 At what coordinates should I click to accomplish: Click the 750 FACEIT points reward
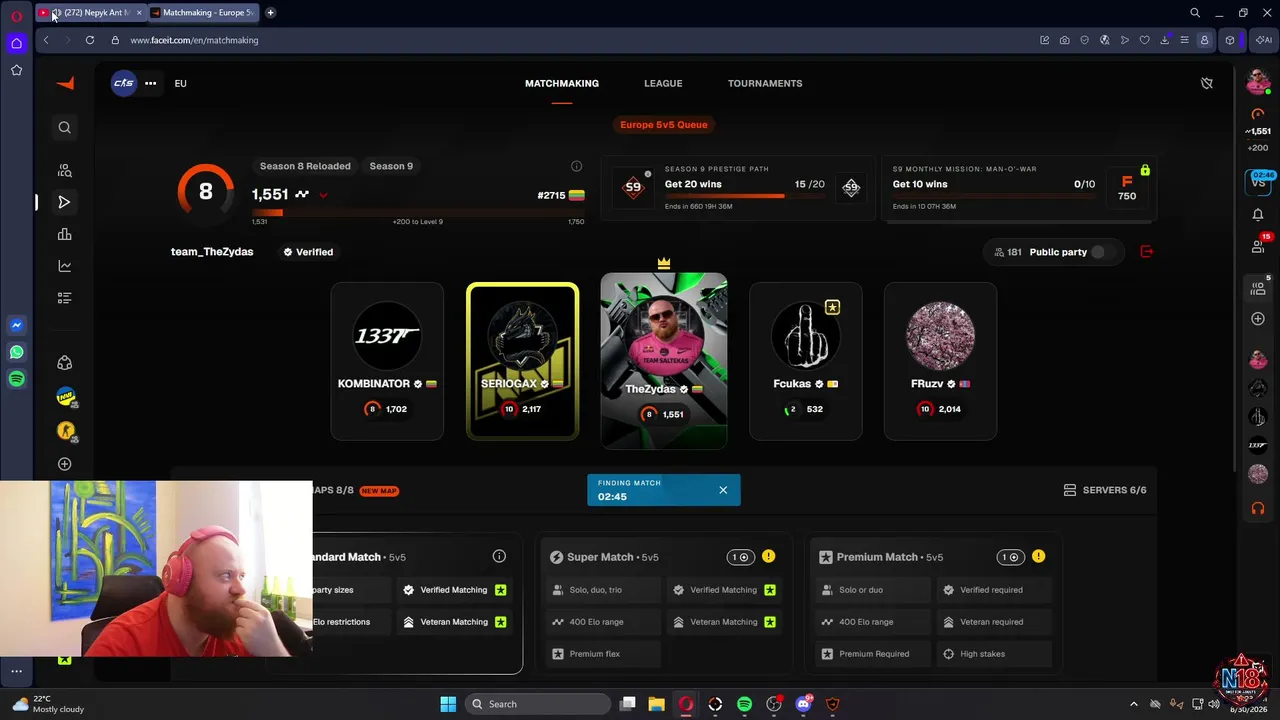[1127, 188]
